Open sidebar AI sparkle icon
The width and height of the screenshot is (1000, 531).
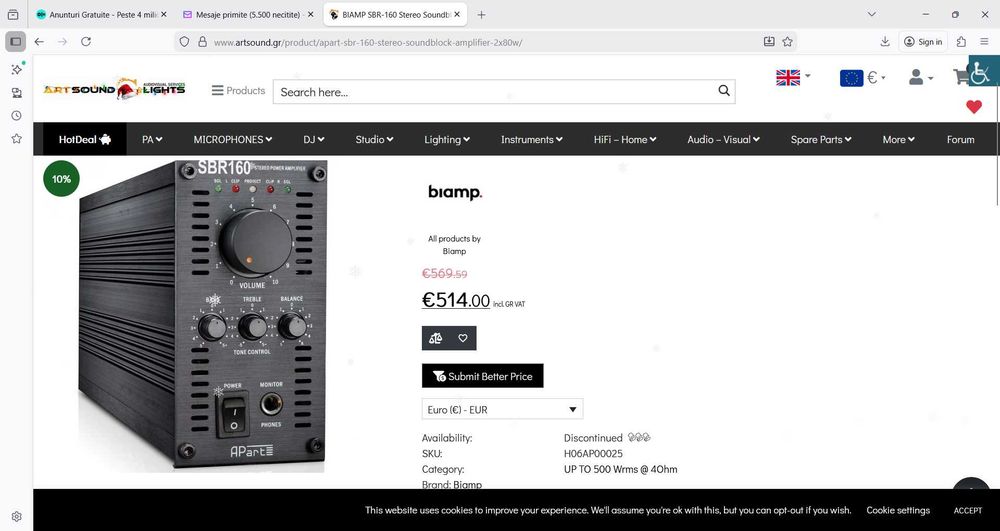pyautogui.click(x=17, y=69)
